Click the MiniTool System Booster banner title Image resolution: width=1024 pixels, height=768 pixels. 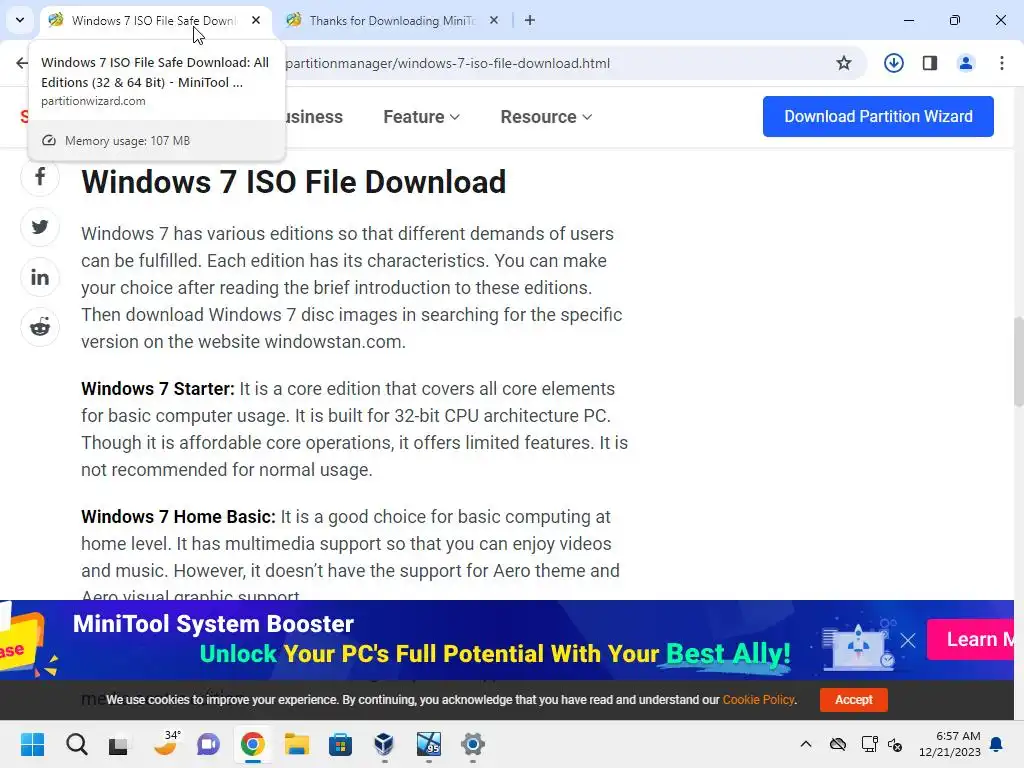[213, 624]
